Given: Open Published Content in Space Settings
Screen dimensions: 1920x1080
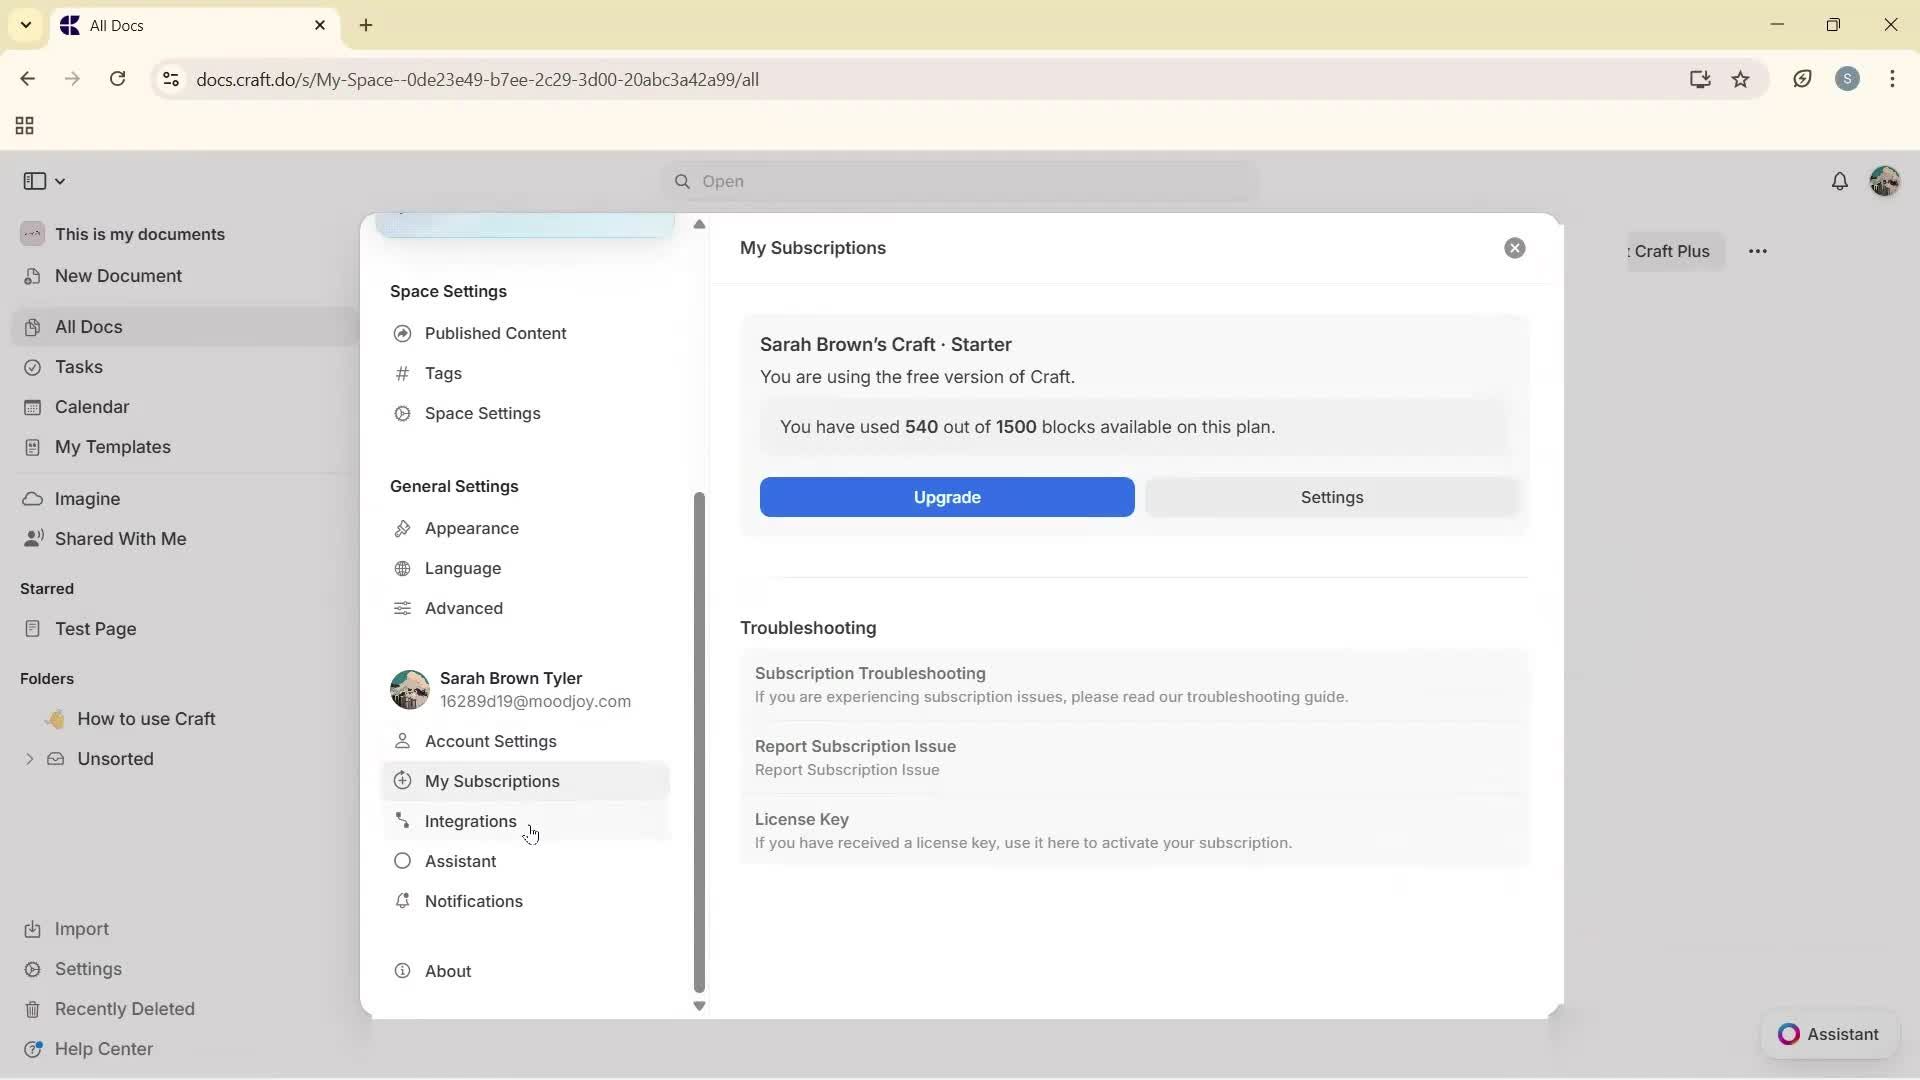Looking at the screenshot, I should coord(494,333).
